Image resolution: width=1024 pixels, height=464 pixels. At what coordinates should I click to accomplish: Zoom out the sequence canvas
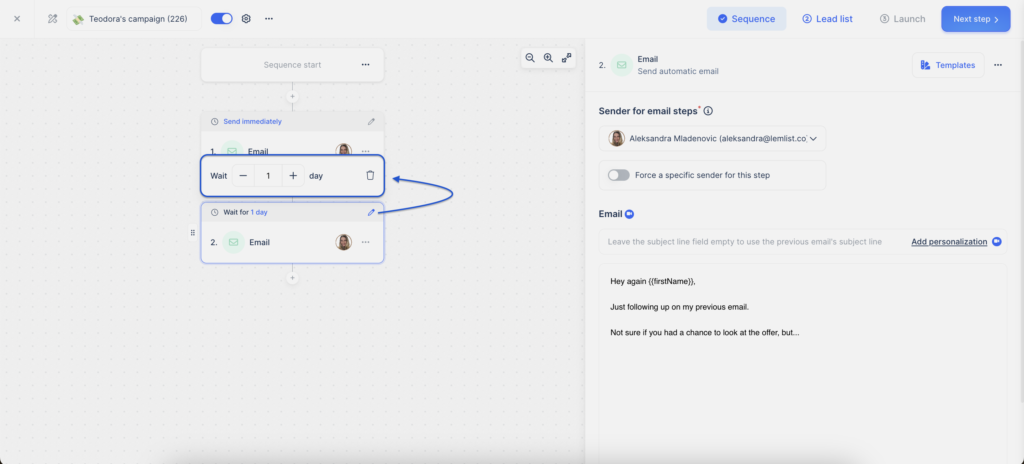click(530, 58)
